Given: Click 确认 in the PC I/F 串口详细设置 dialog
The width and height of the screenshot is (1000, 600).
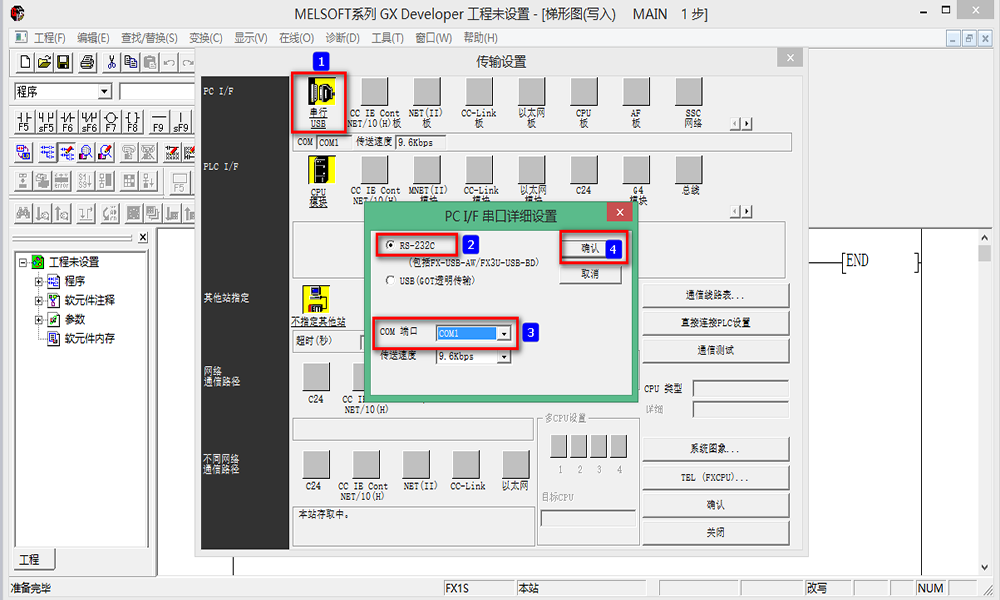Looking at the screenshot, I should pyautogui.click(x=590, y=248).
